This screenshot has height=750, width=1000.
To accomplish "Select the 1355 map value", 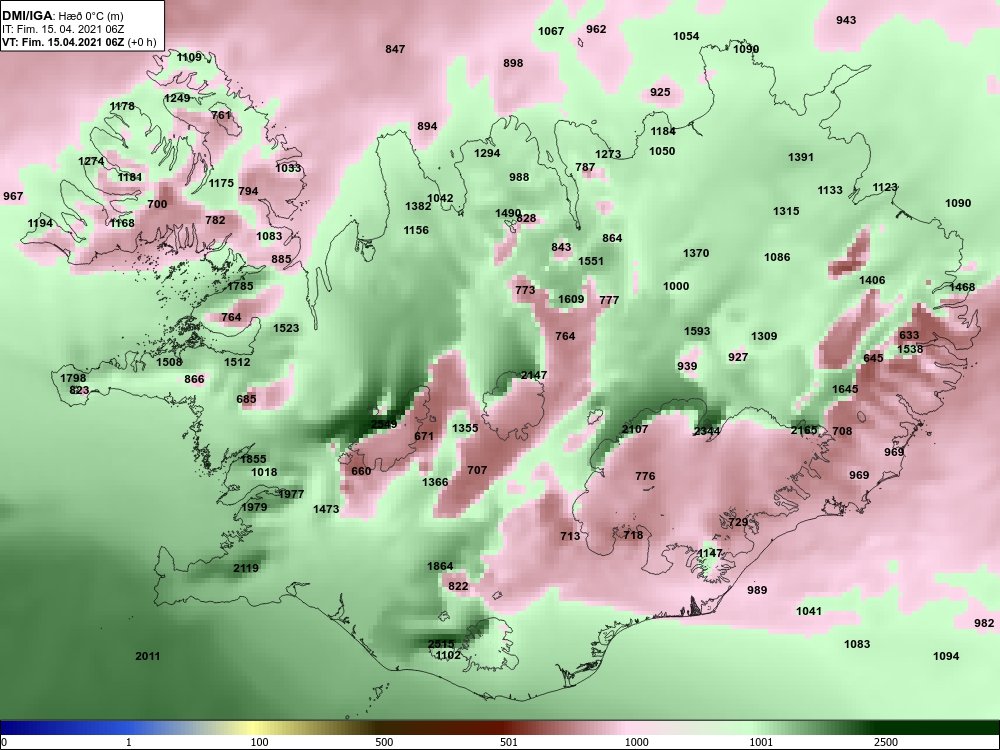I will point(465,428).
